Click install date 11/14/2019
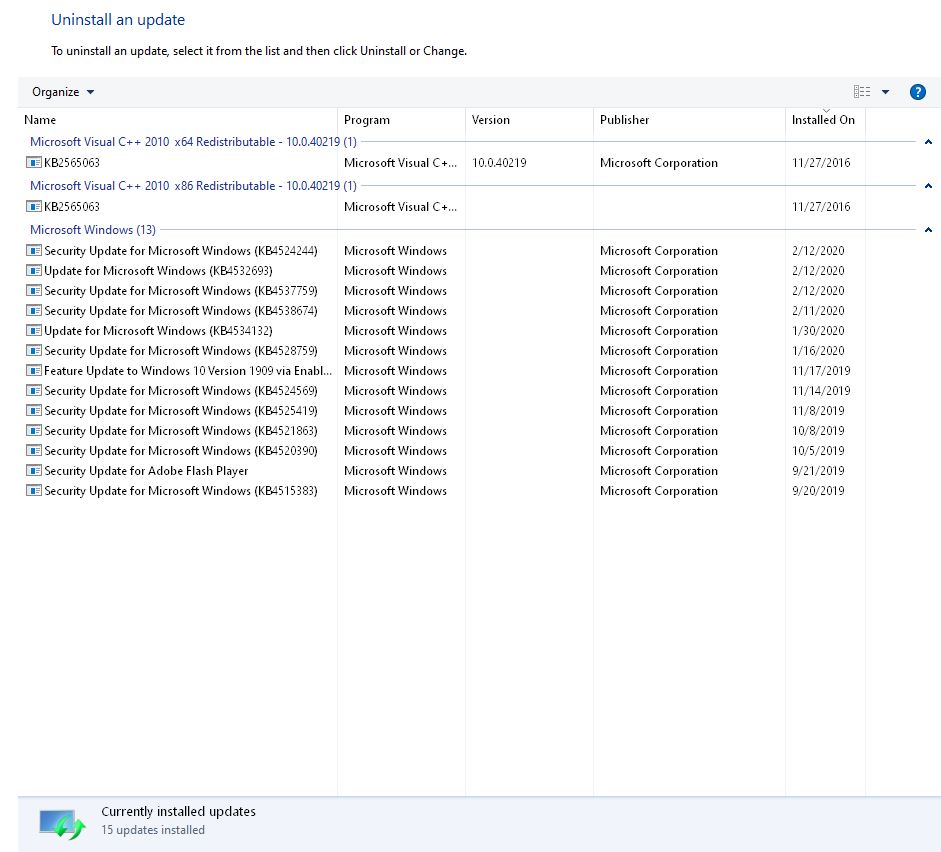The image size is (941, 852). pyautogui.click(x=821, y=391)
